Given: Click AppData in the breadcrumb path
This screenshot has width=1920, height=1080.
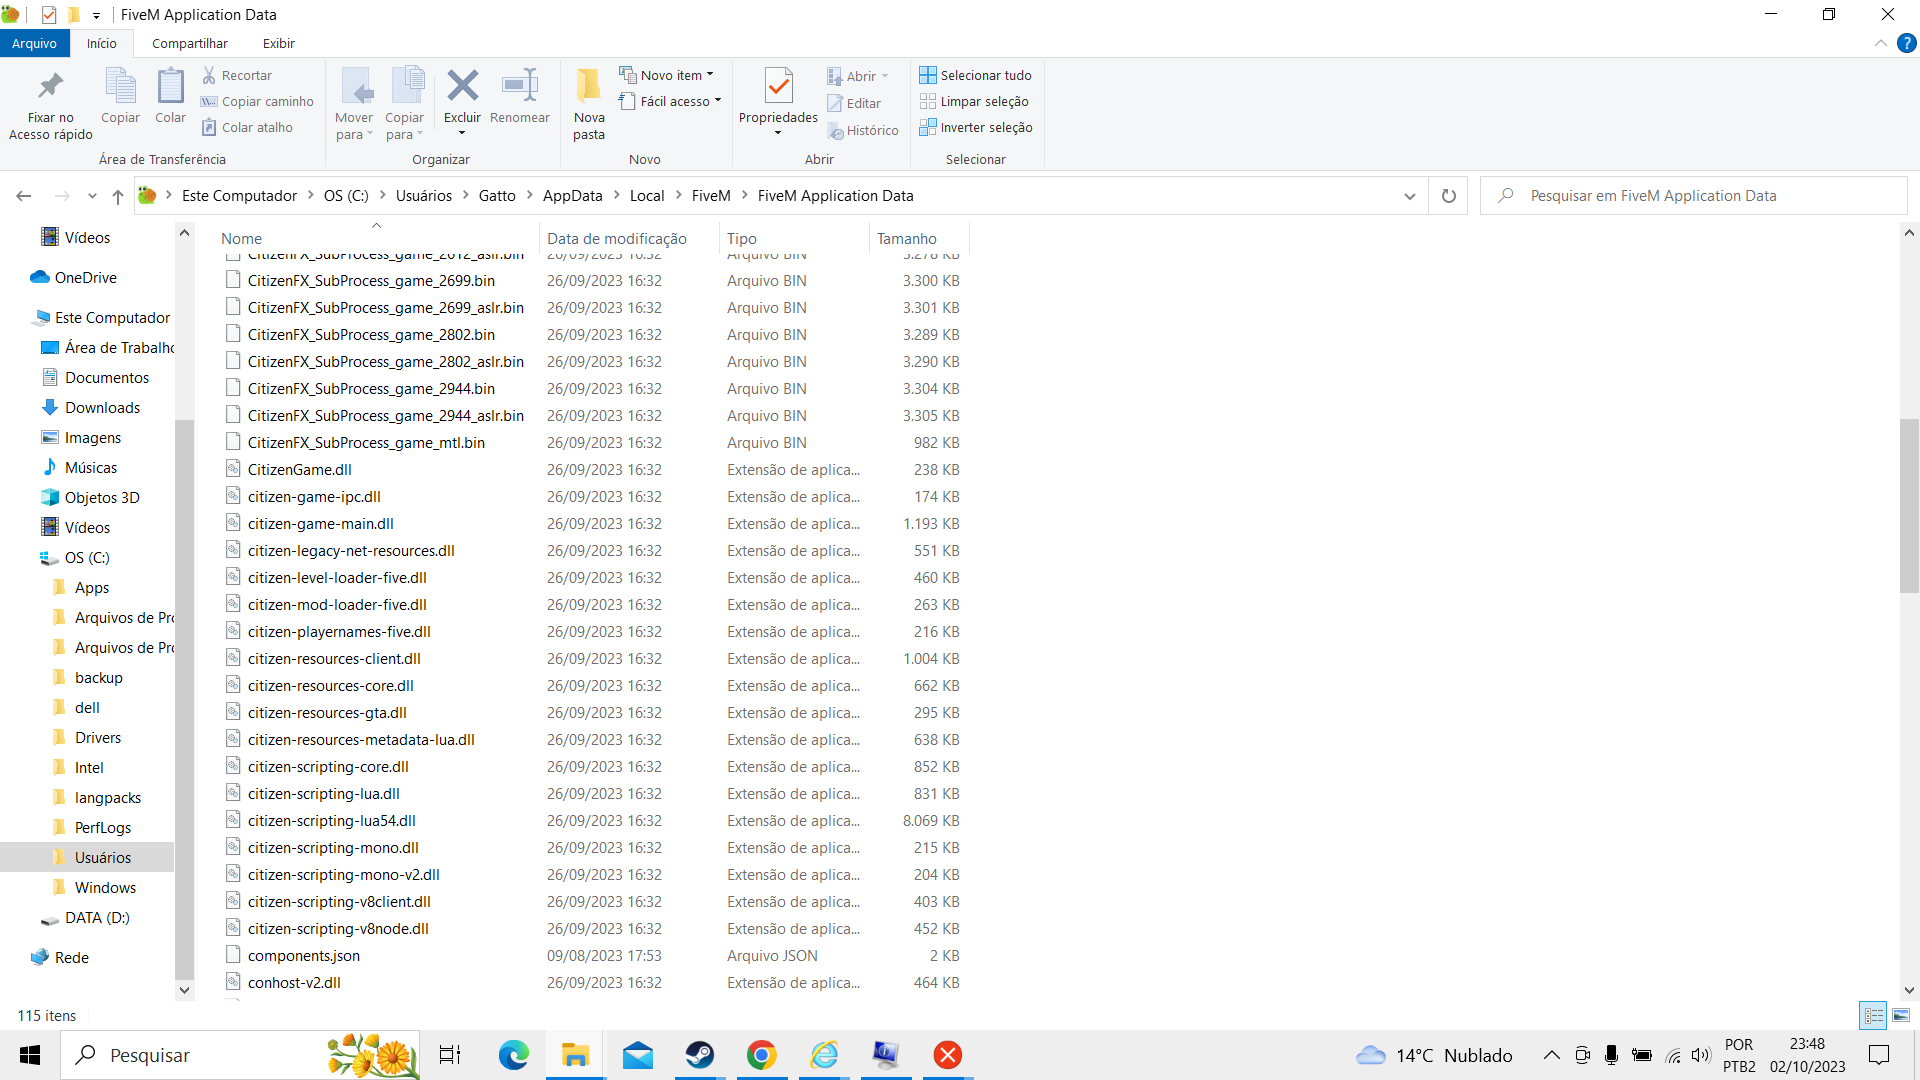Looking at the screenshot, I should [x=573, y=196].
